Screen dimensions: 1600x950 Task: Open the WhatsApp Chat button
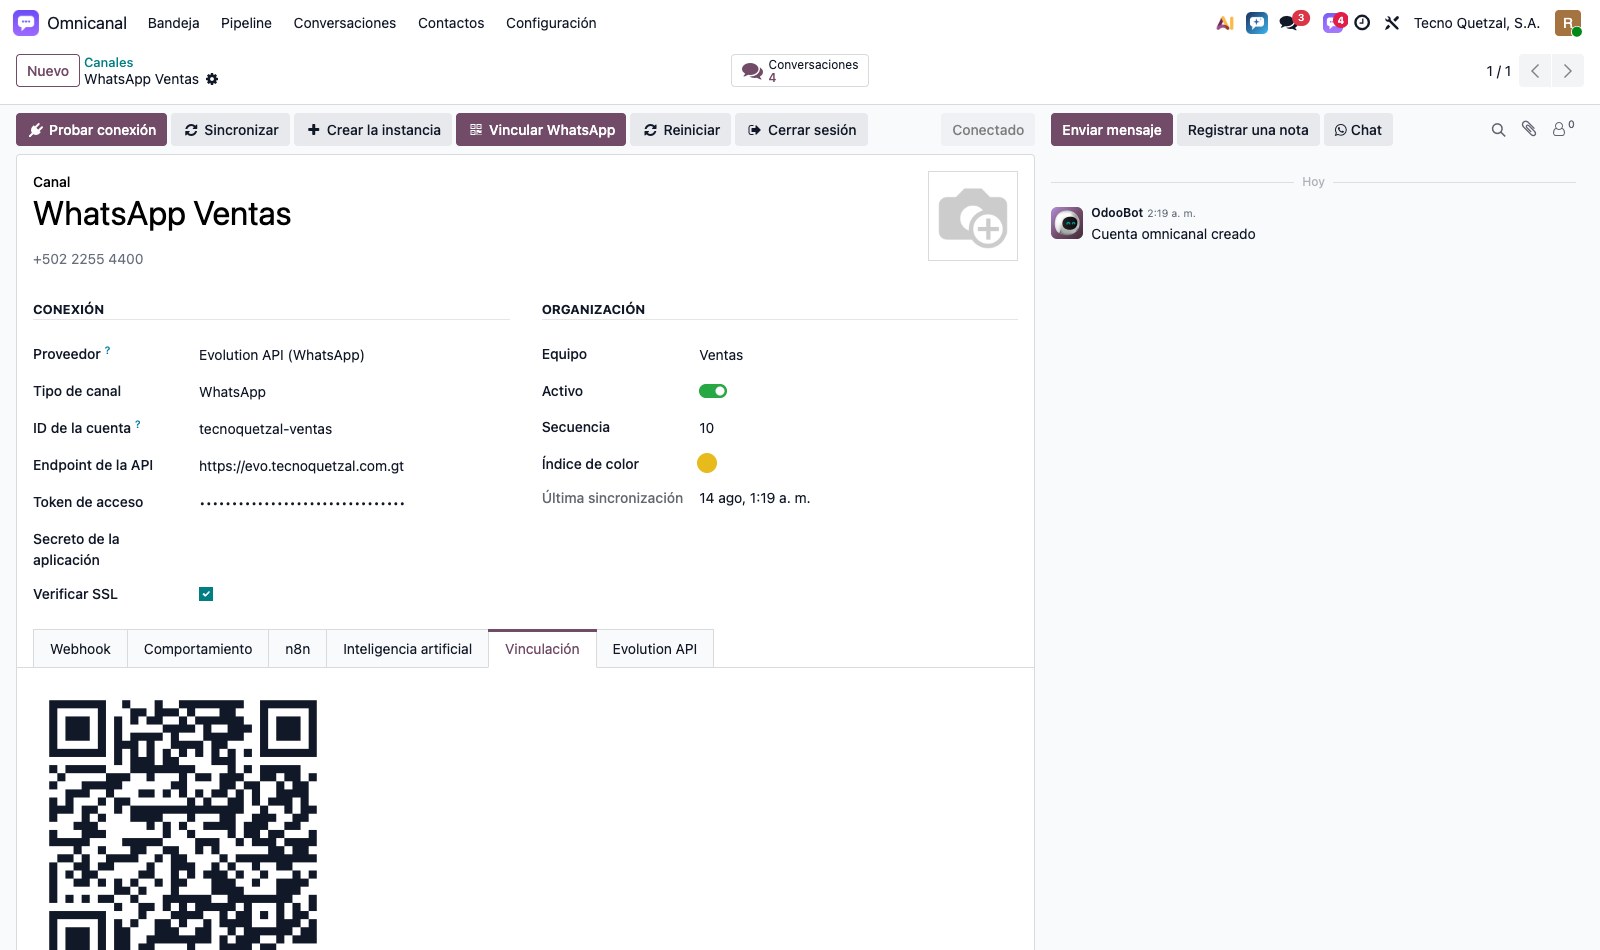(x=1358, y=130)
